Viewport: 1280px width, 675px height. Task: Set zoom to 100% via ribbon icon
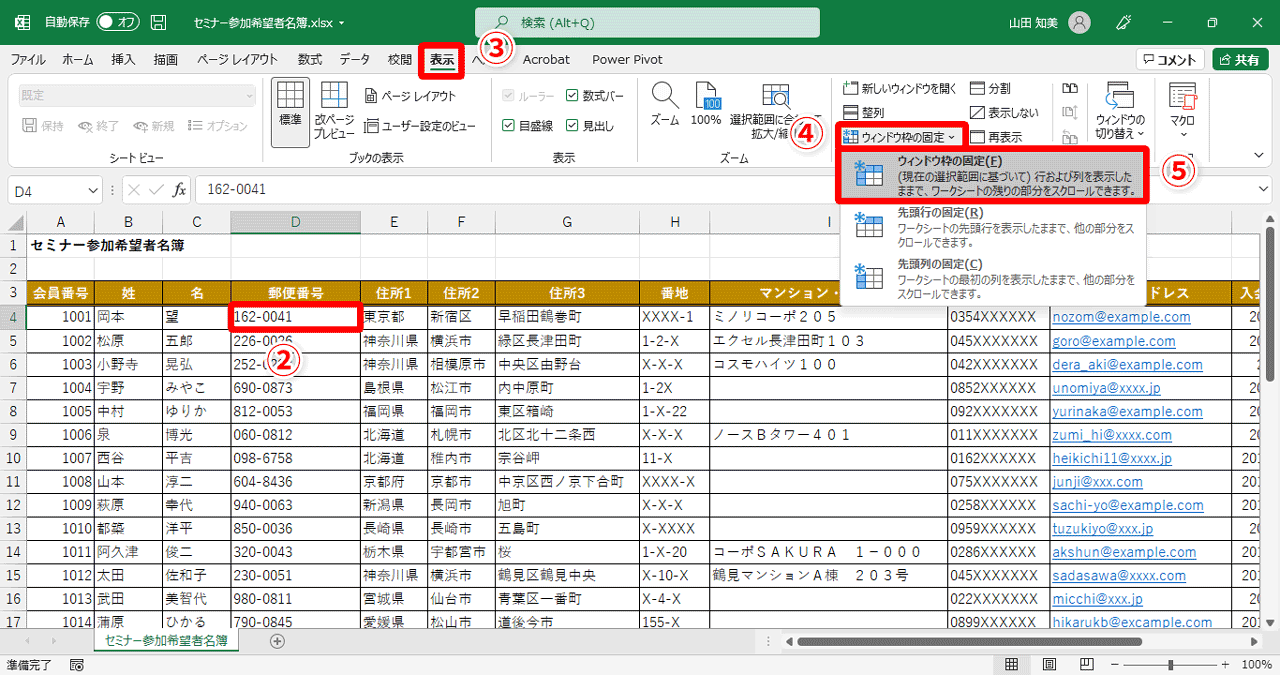pyautogui.click(x=705, y=105)
